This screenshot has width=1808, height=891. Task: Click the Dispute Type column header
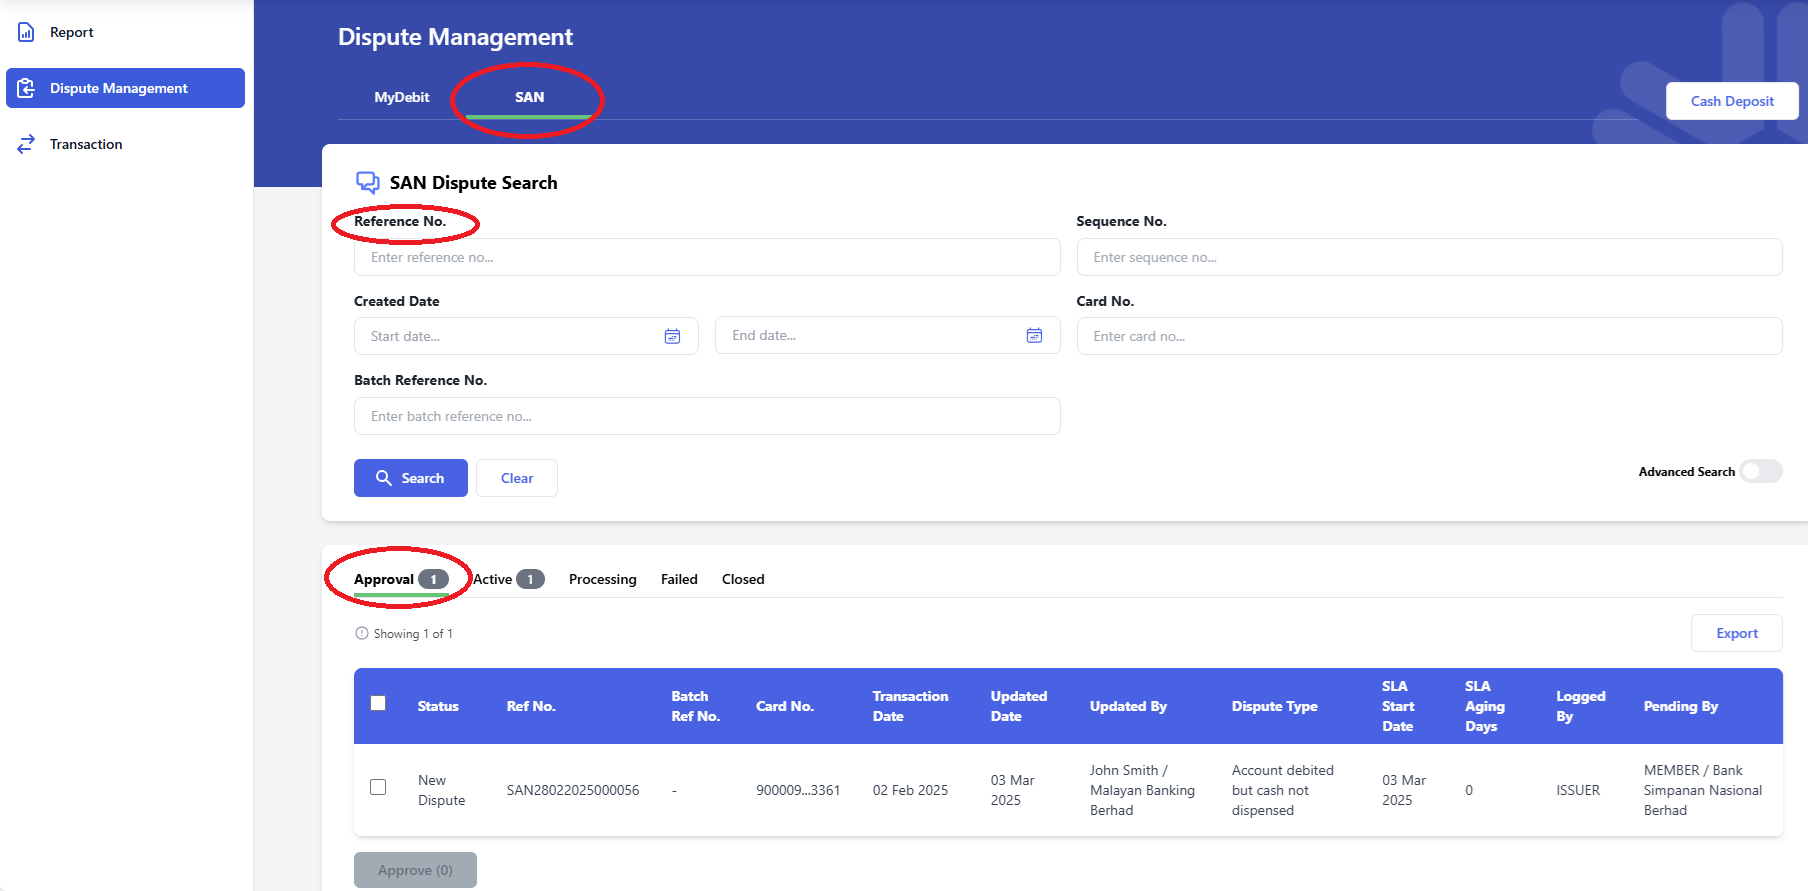click(1274, 706)
